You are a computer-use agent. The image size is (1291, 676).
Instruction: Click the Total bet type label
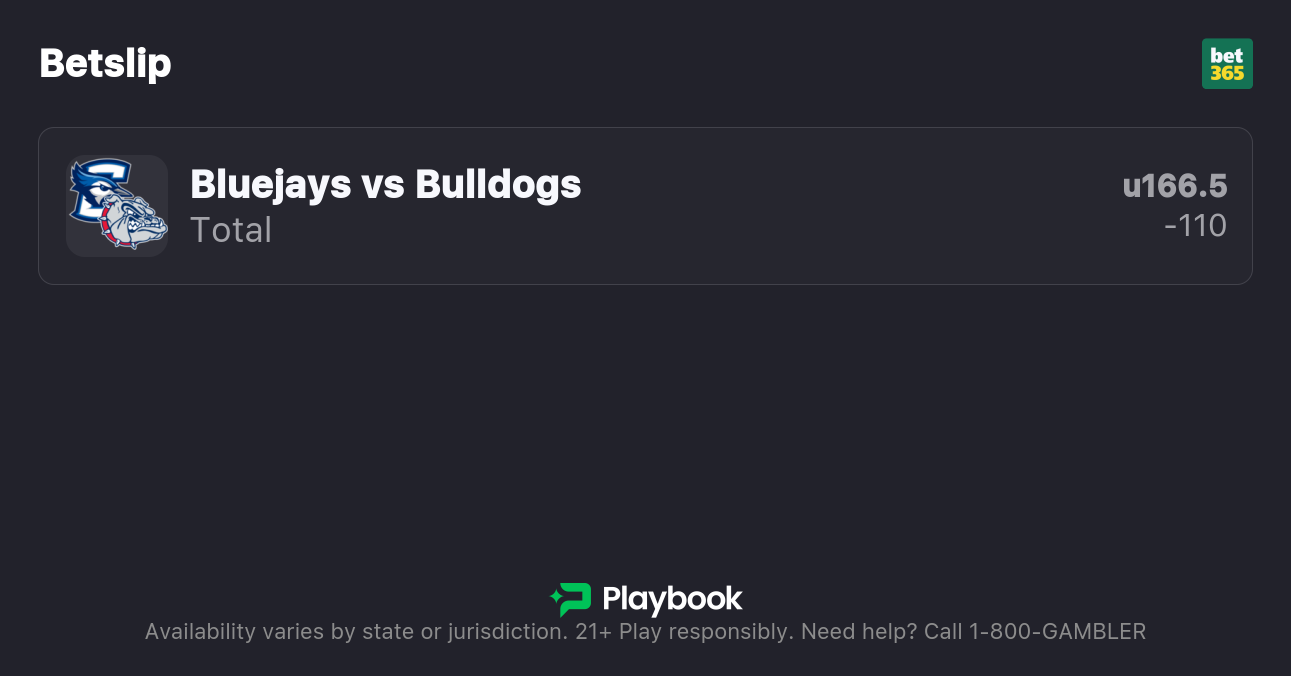click(x=231, y=230)
